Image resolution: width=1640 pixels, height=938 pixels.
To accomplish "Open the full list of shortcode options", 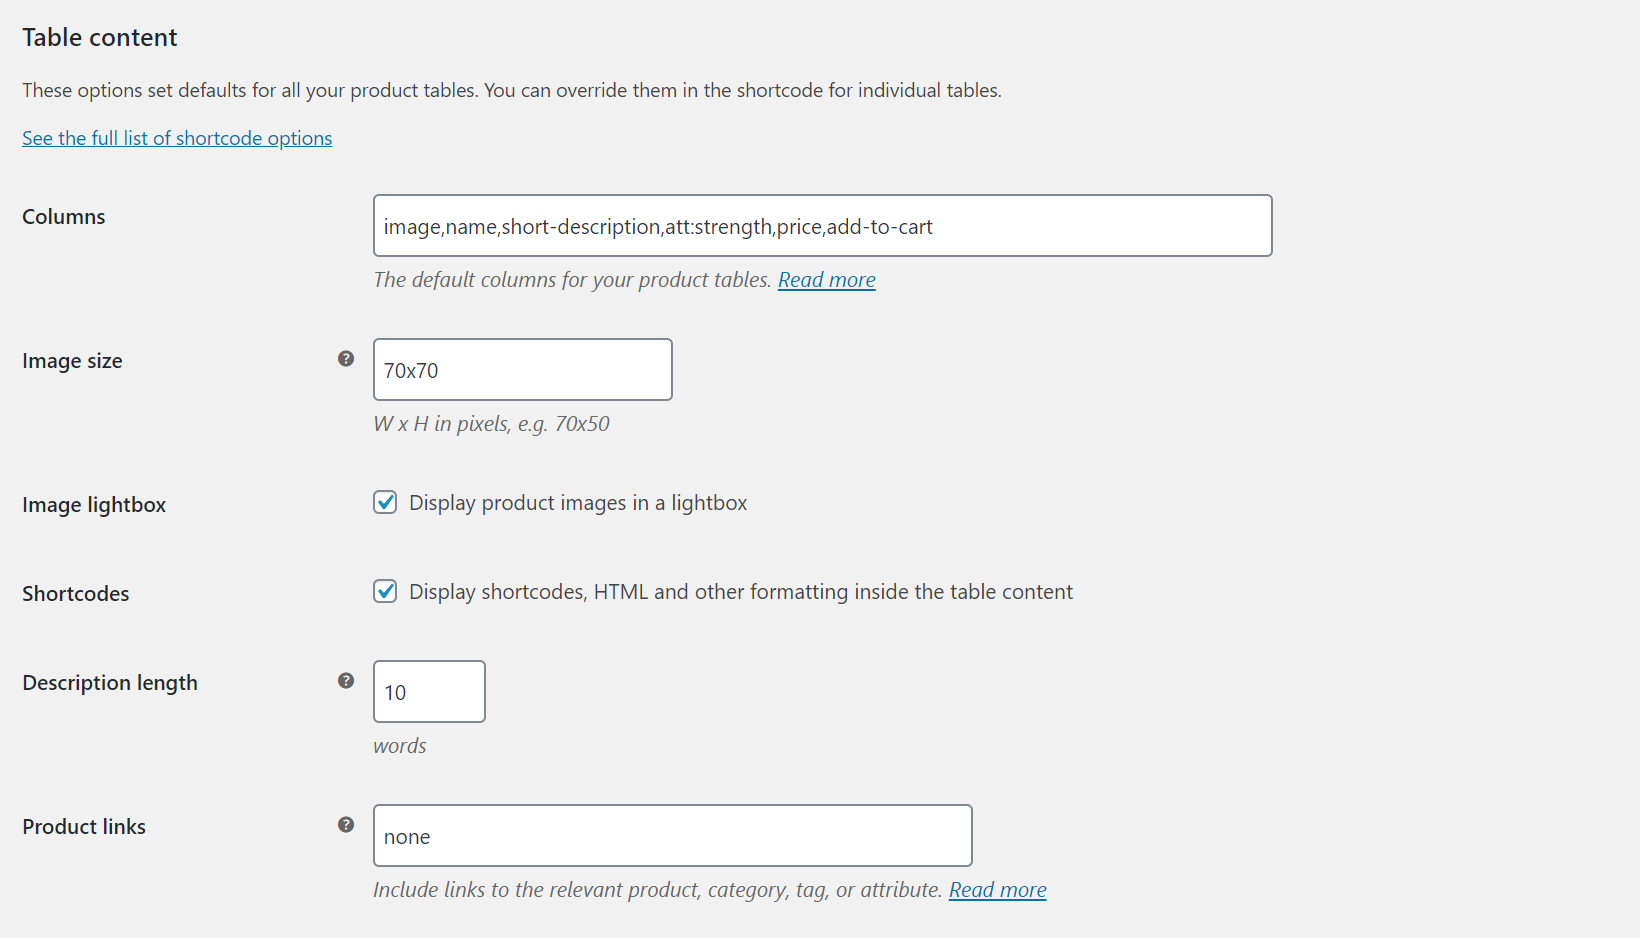I will pos(177,138).
